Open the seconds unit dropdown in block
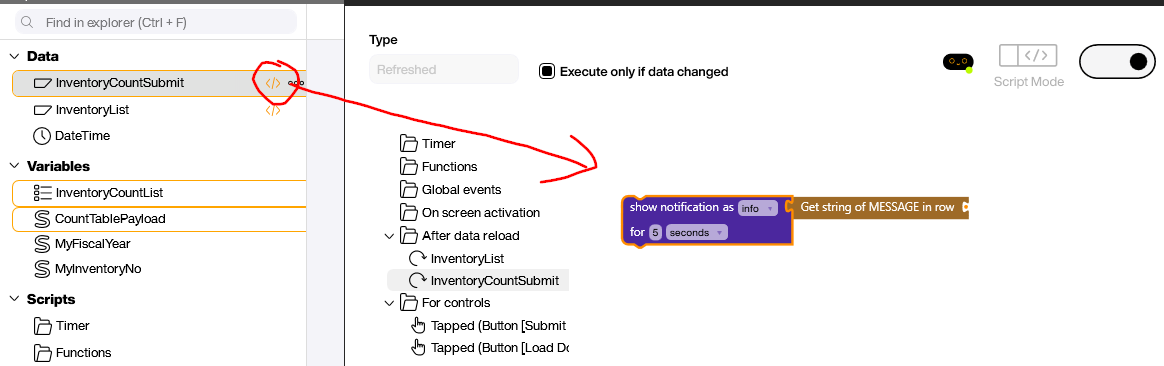This screenshot has width=1164, height=366. (x=696, y=232)
